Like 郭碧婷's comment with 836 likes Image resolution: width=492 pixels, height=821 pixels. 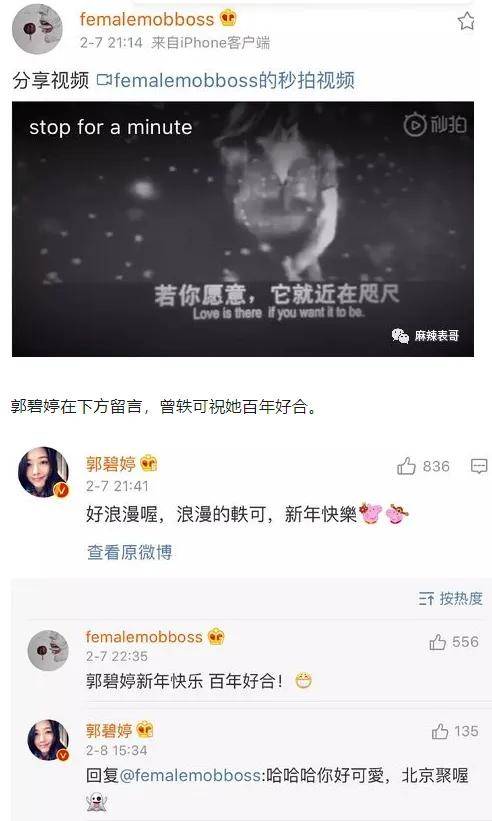point(406,466)
